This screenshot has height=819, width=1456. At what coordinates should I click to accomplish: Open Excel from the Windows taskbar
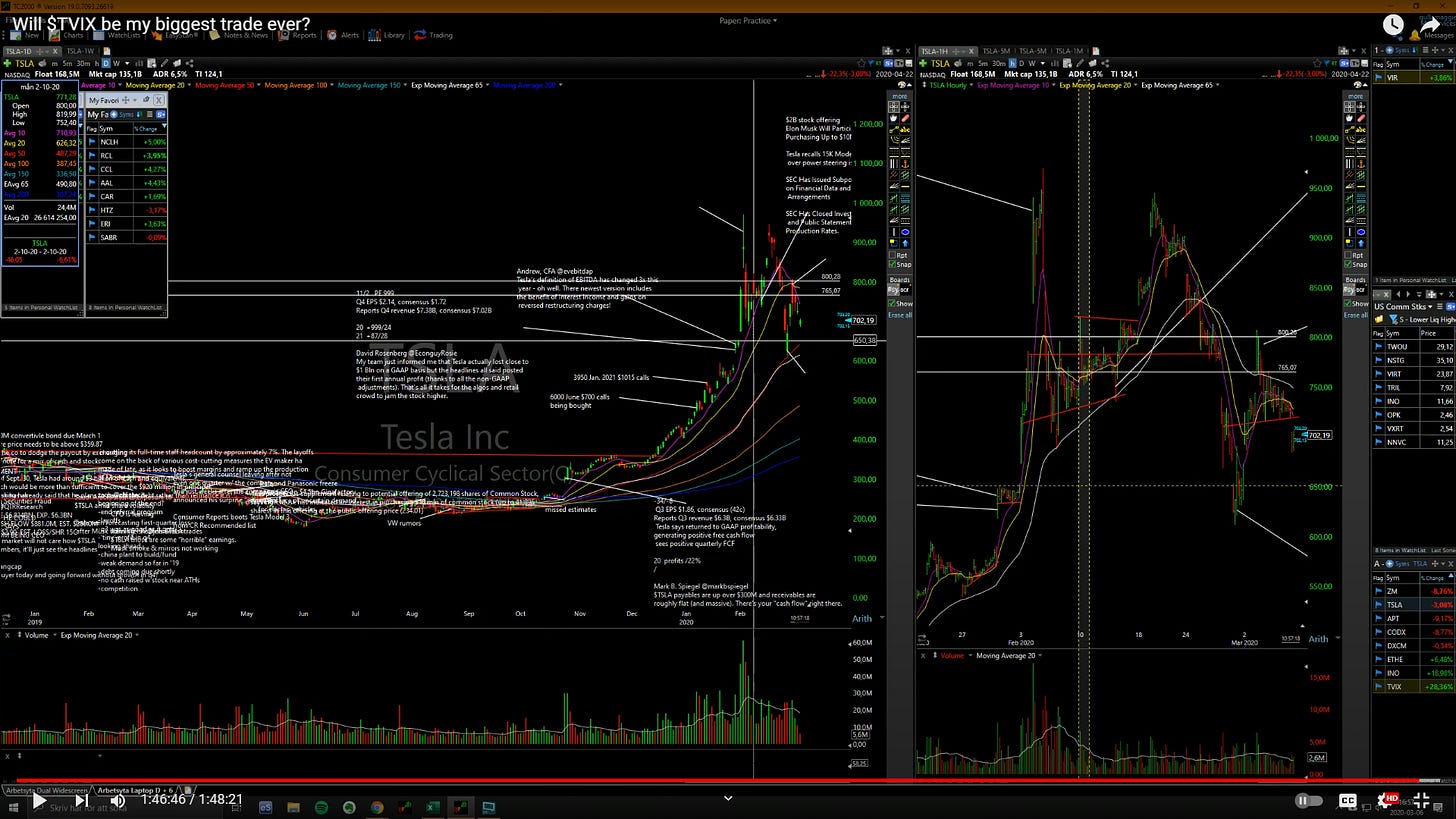coord(433,807)
